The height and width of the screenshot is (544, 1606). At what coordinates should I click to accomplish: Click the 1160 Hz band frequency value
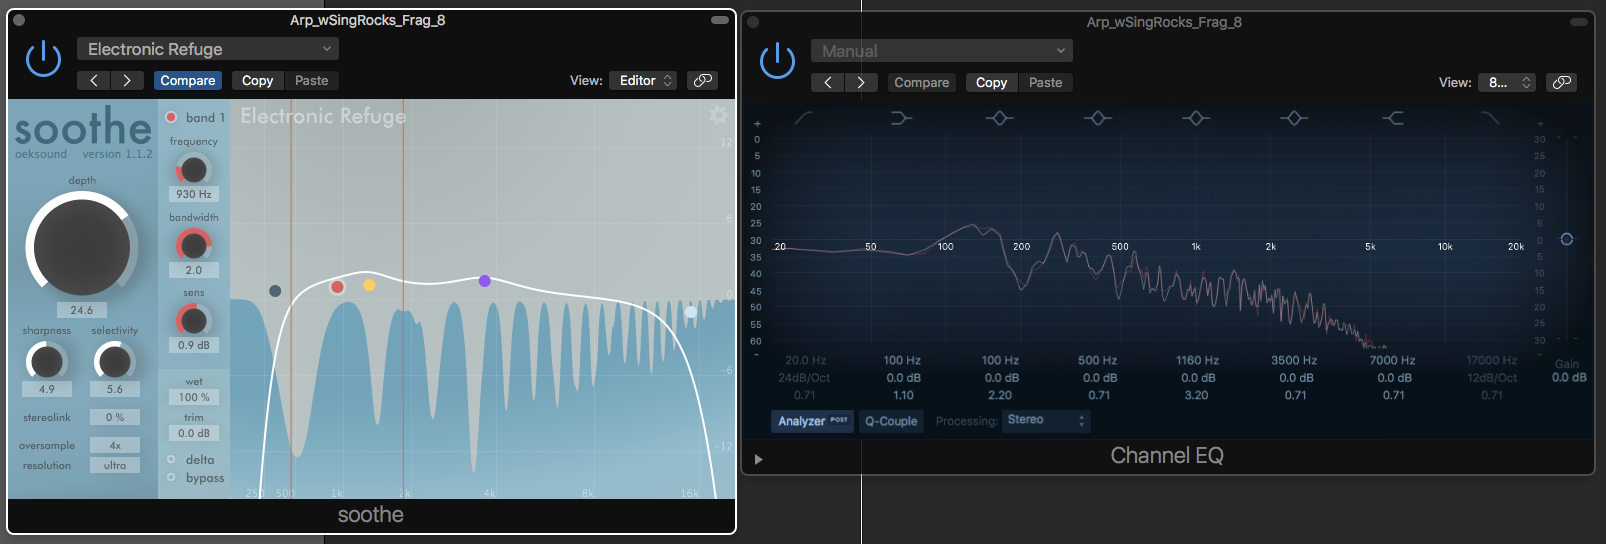pos(1197,360)
